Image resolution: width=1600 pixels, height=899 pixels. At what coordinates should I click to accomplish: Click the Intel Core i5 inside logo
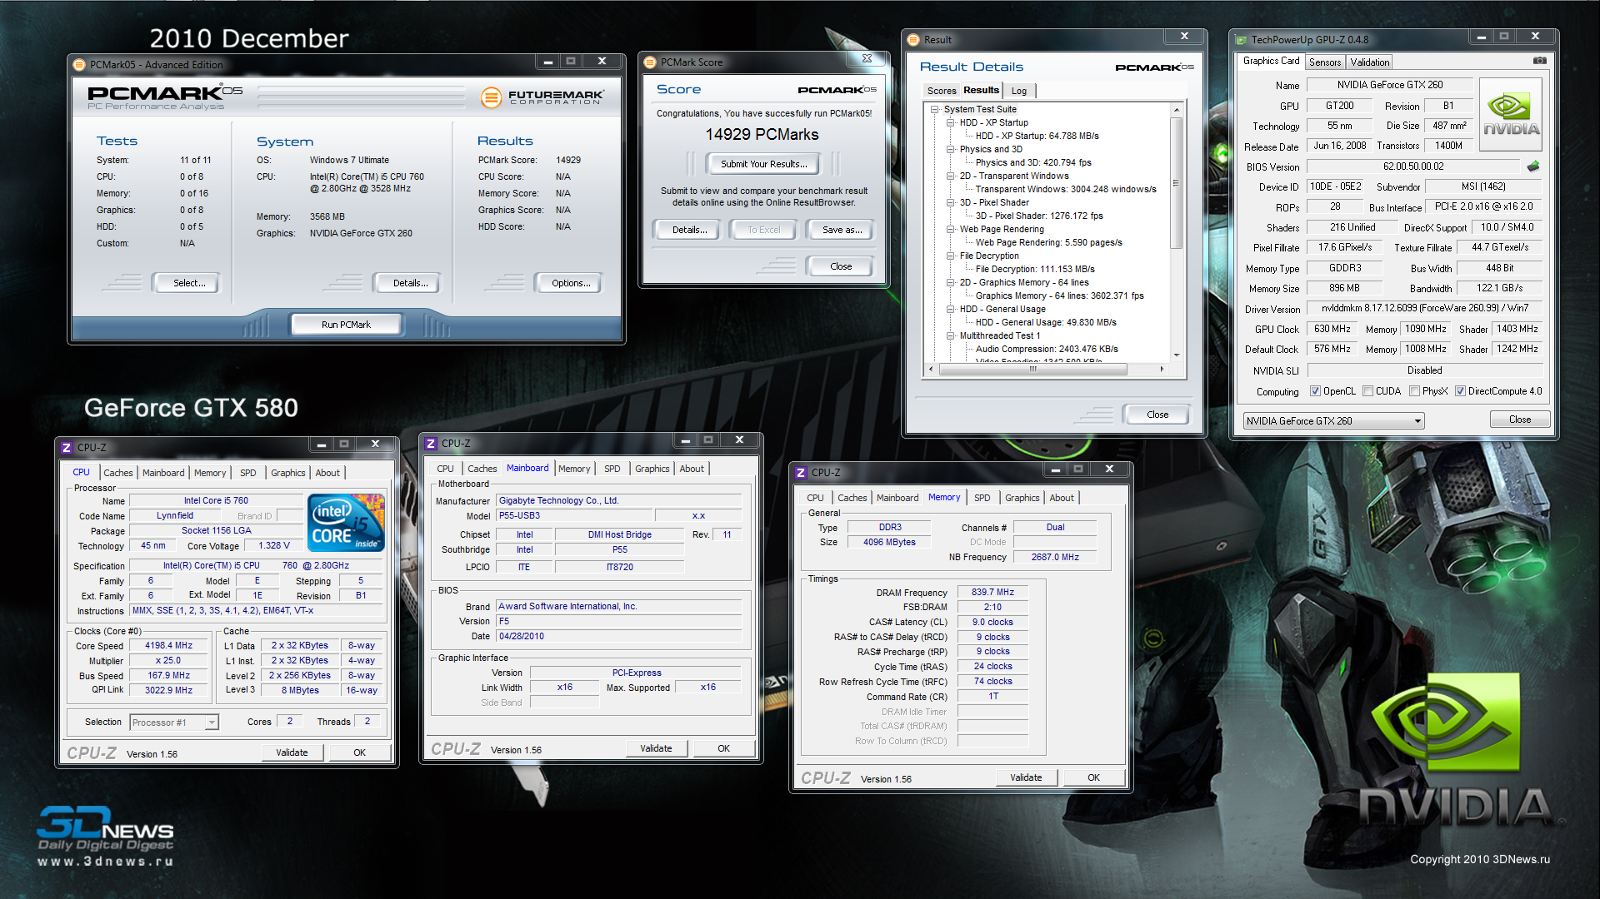click(345, 522)
